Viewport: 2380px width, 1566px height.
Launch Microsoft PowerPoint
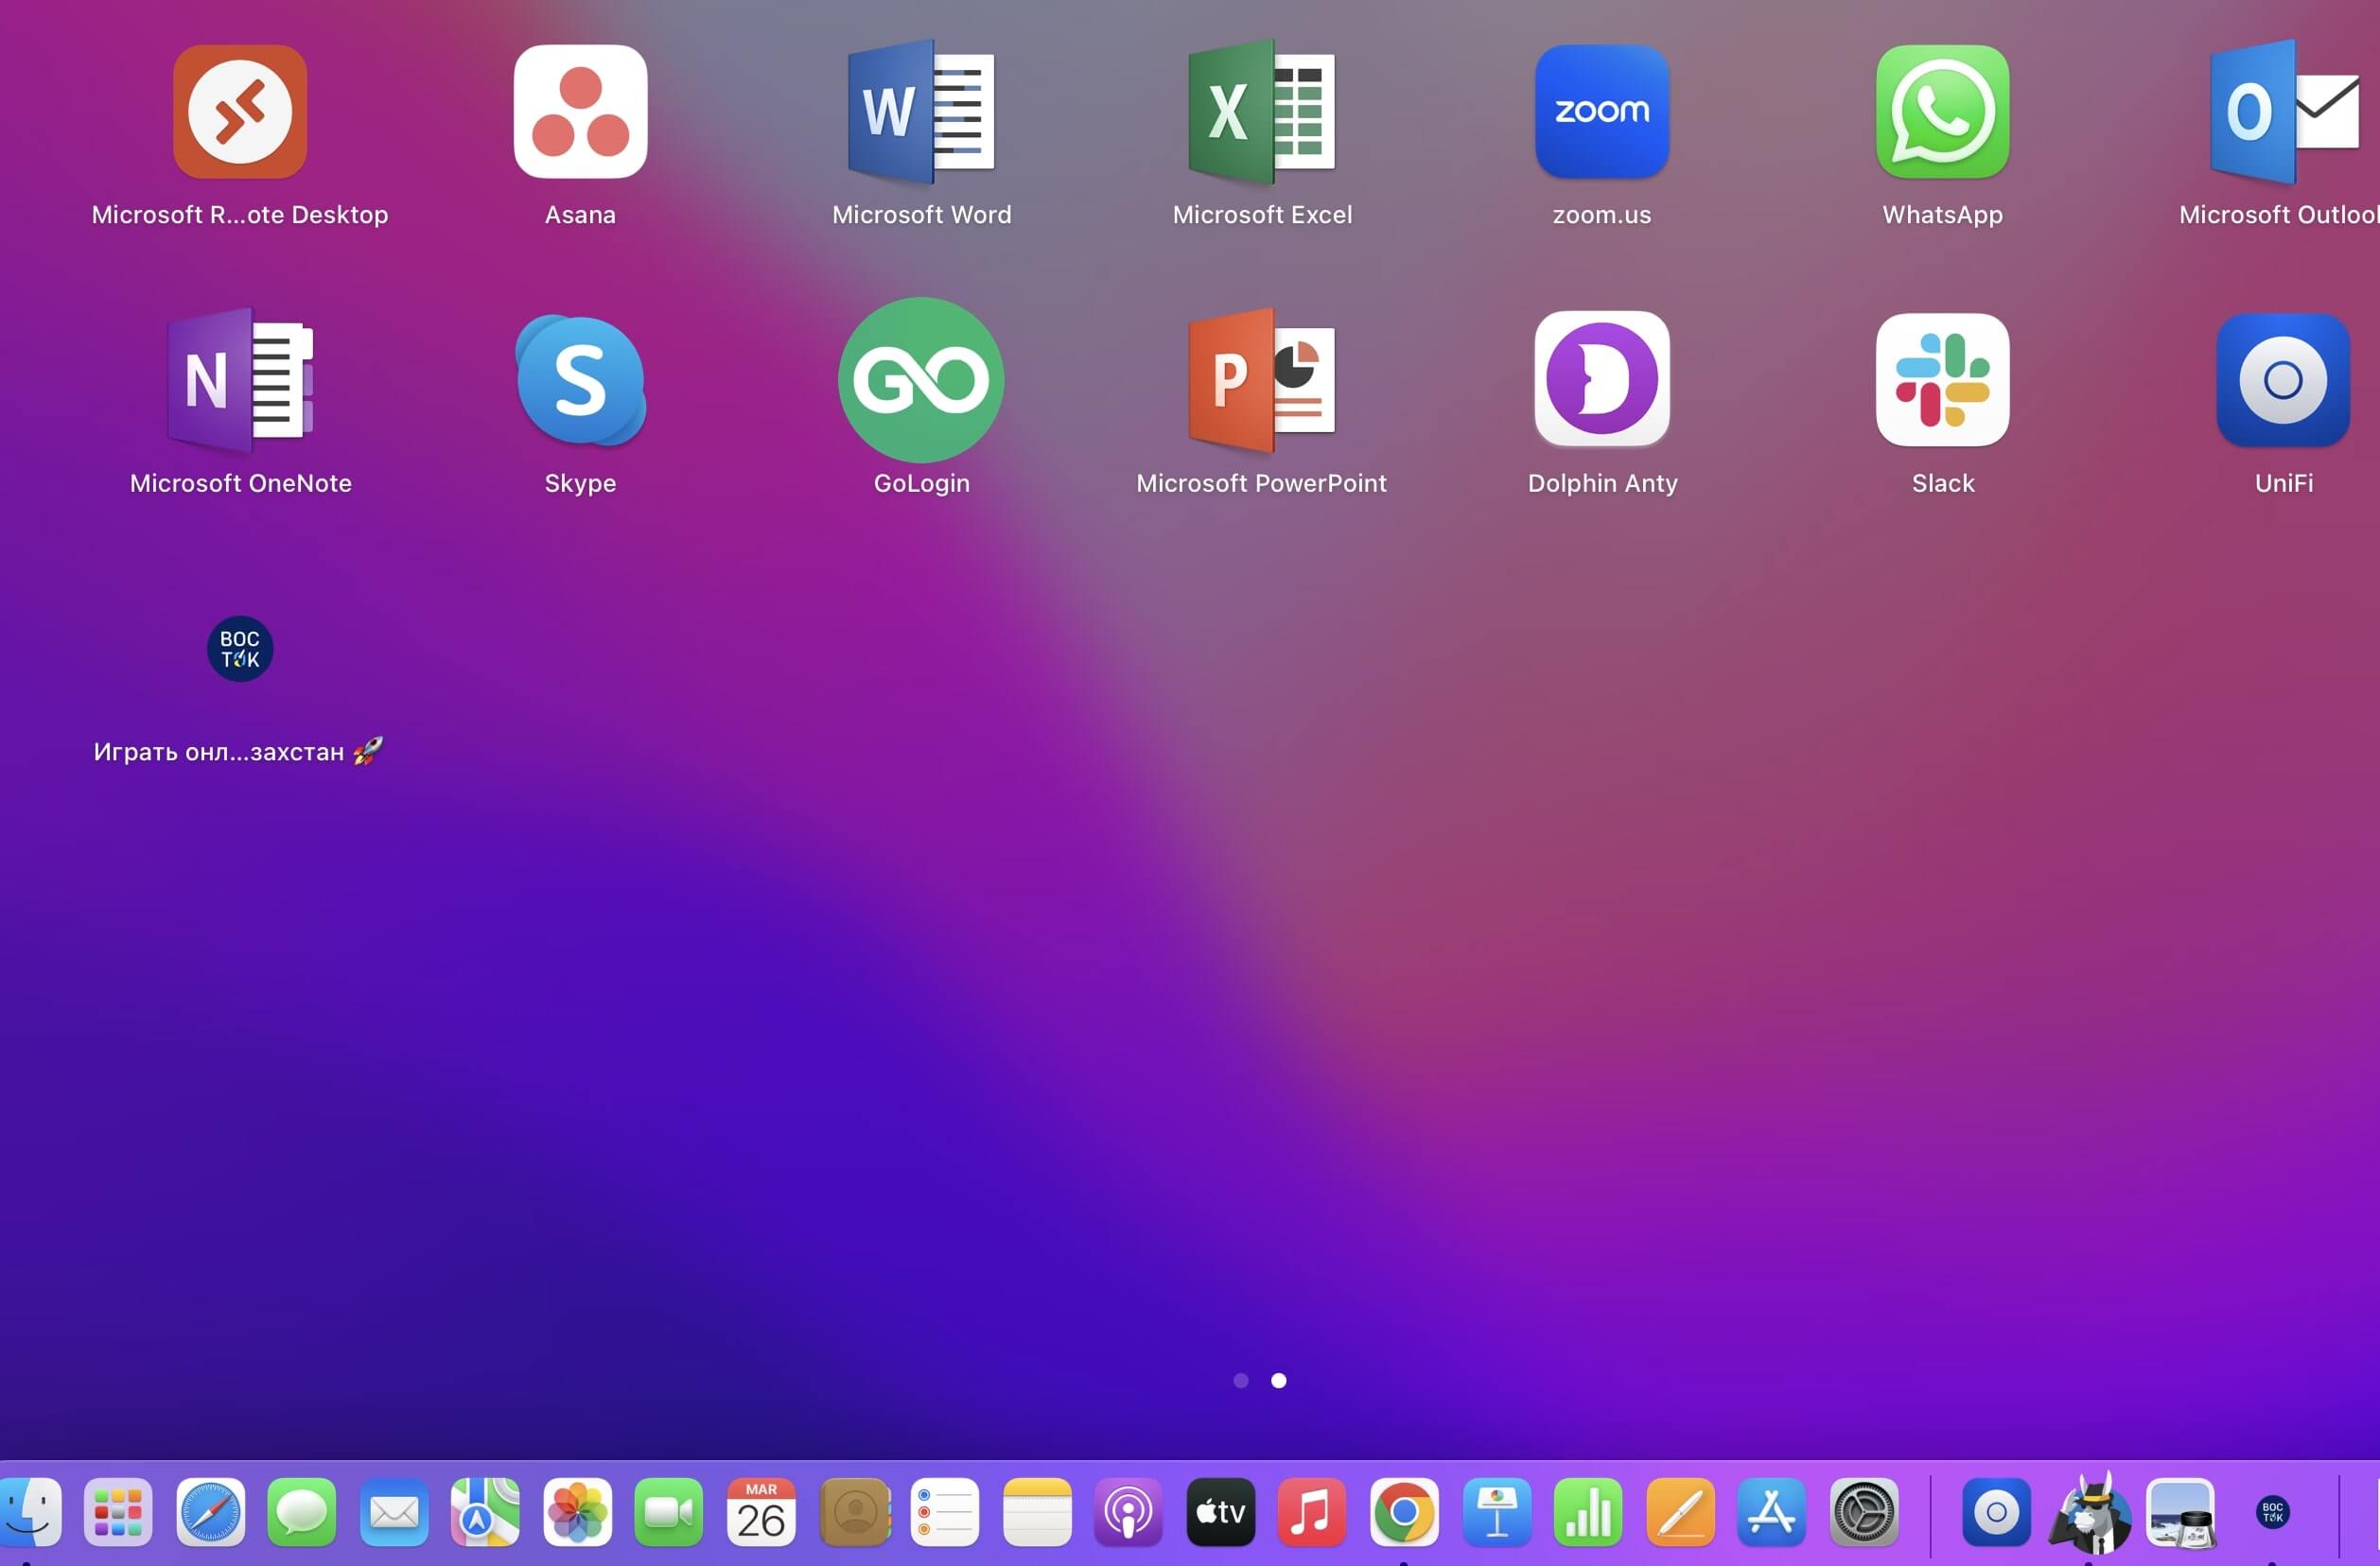[1262, 380]
